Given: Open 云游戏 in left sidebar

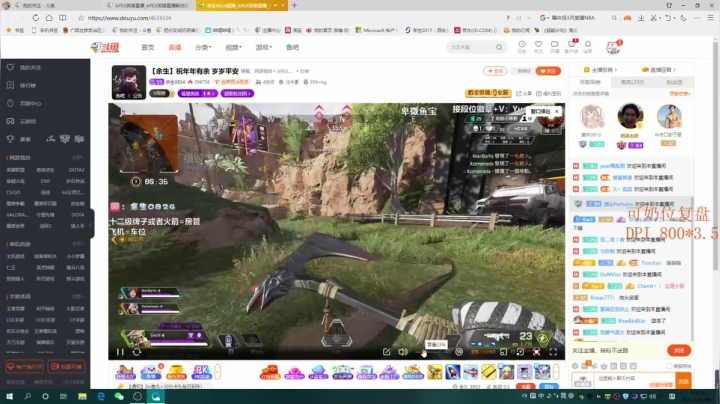Looking at the screenshot, I should (28, 121).
